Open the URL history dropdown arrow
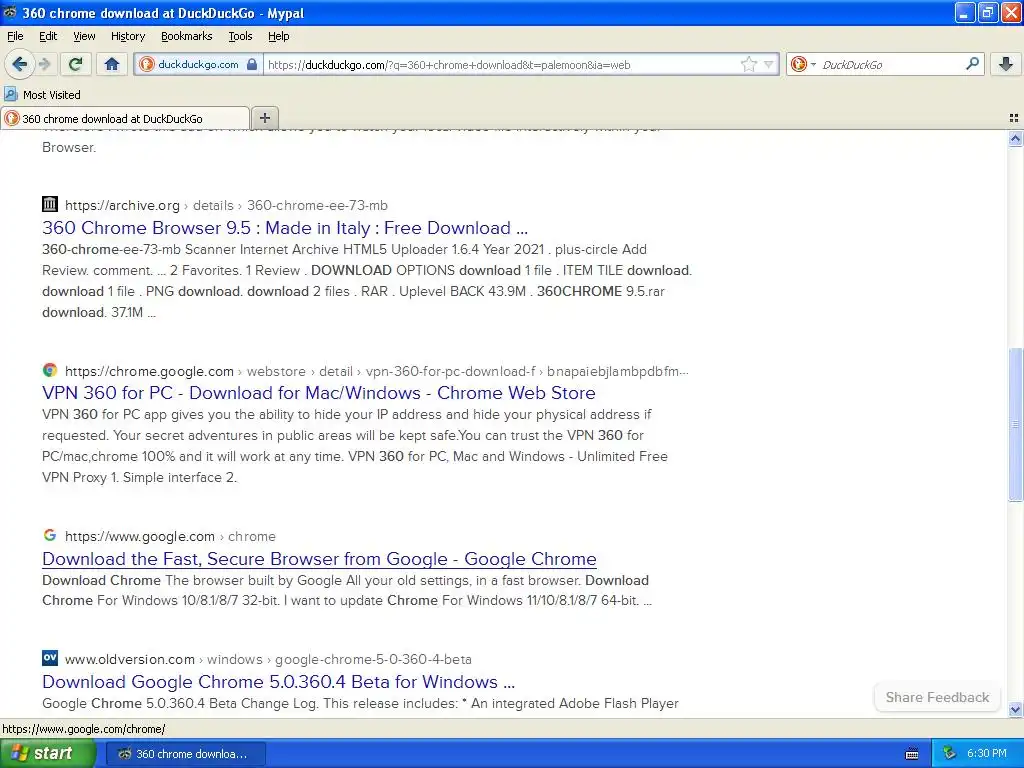The width and height of the screenshot is (1024, 768). [x=769, y=64]
